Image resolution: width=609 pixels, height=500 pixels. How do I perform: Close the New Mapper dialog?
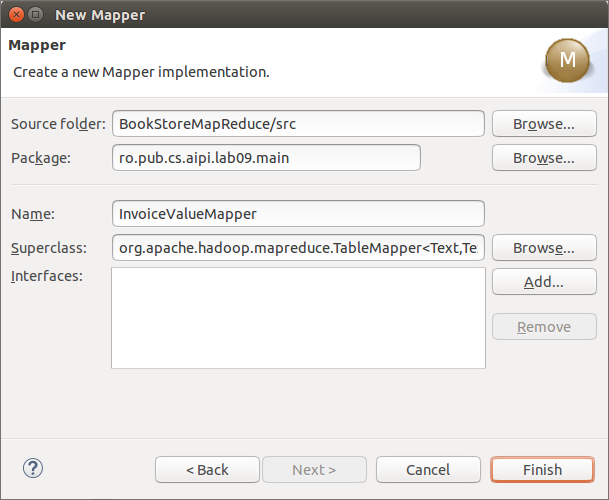coord(16,15)
